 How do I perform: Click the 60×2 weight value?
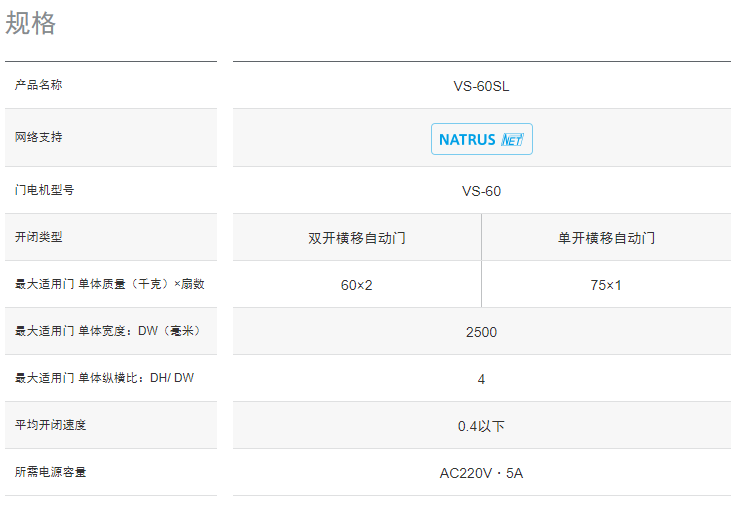356,285
